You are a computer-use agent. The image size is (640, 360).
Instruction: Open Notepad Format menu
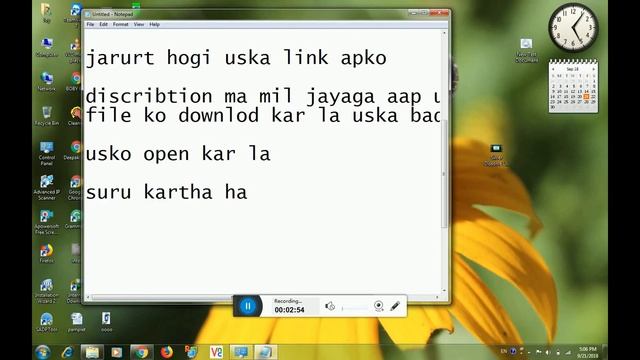[x=121, y=24]
